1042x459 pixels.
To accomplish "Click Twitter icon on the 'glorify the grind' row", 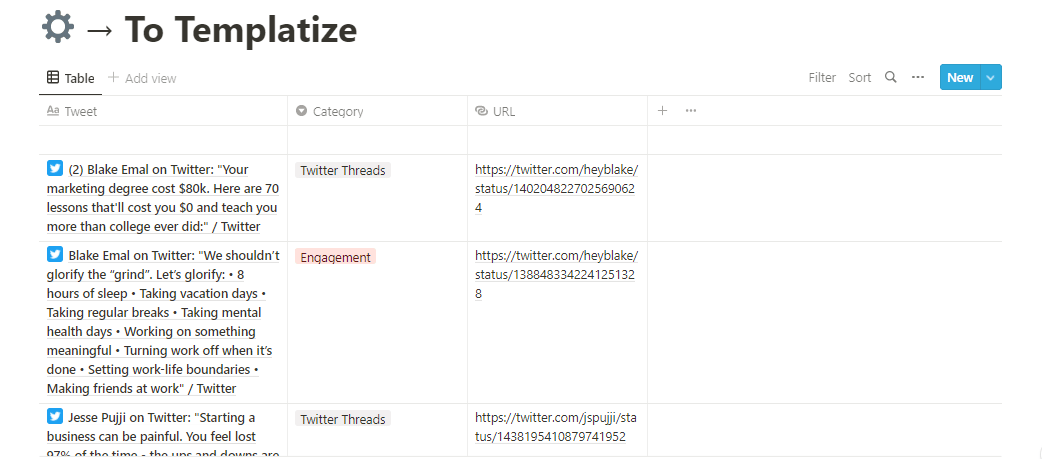I will pyautogui.click(x=55, y=255).
